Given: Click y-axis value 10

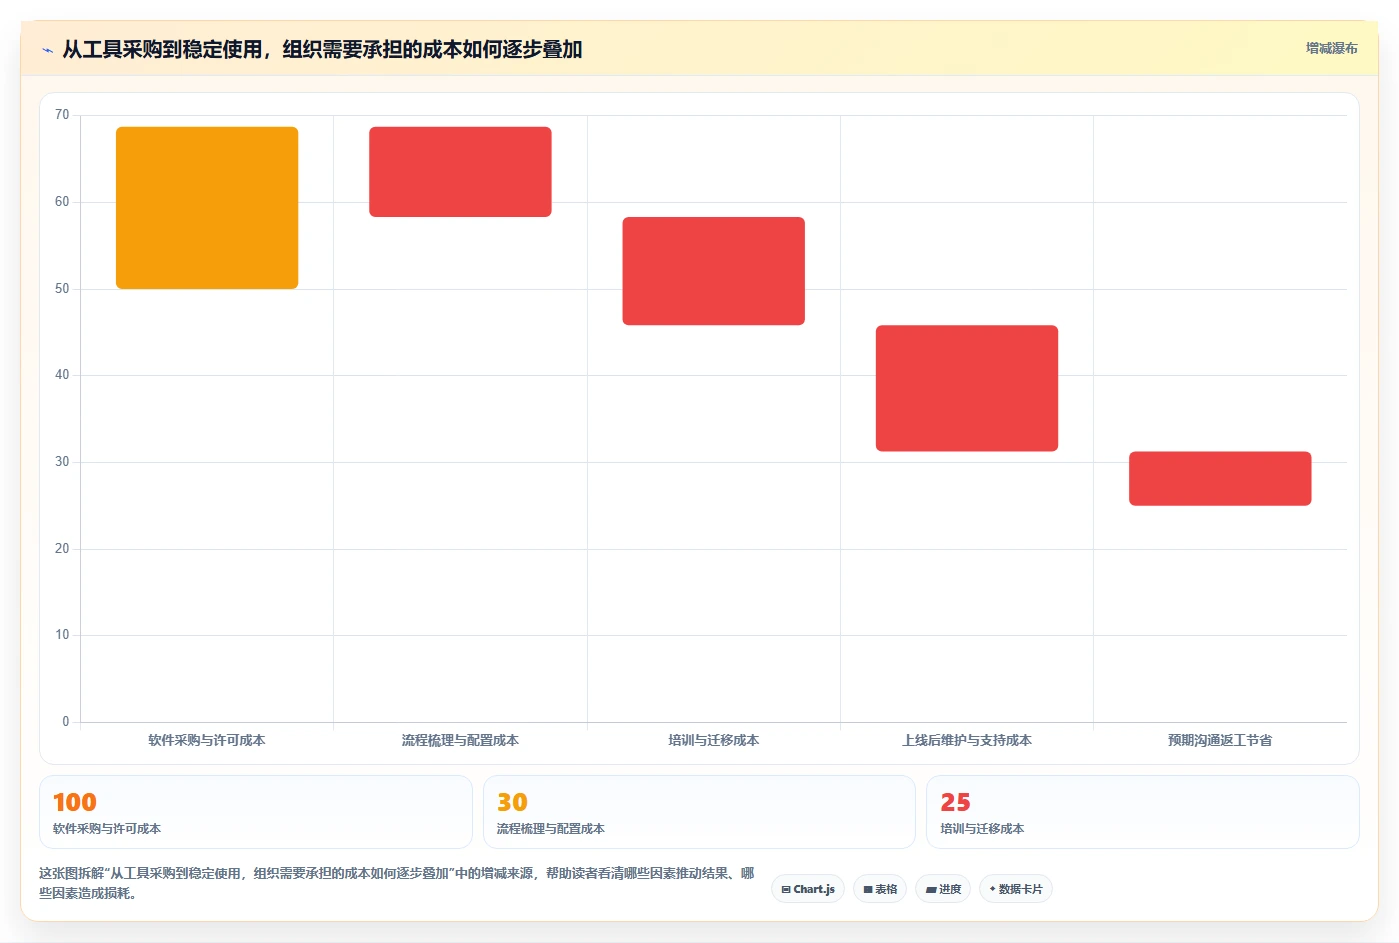Looking at the screenshot, I should tap(62, 635).
